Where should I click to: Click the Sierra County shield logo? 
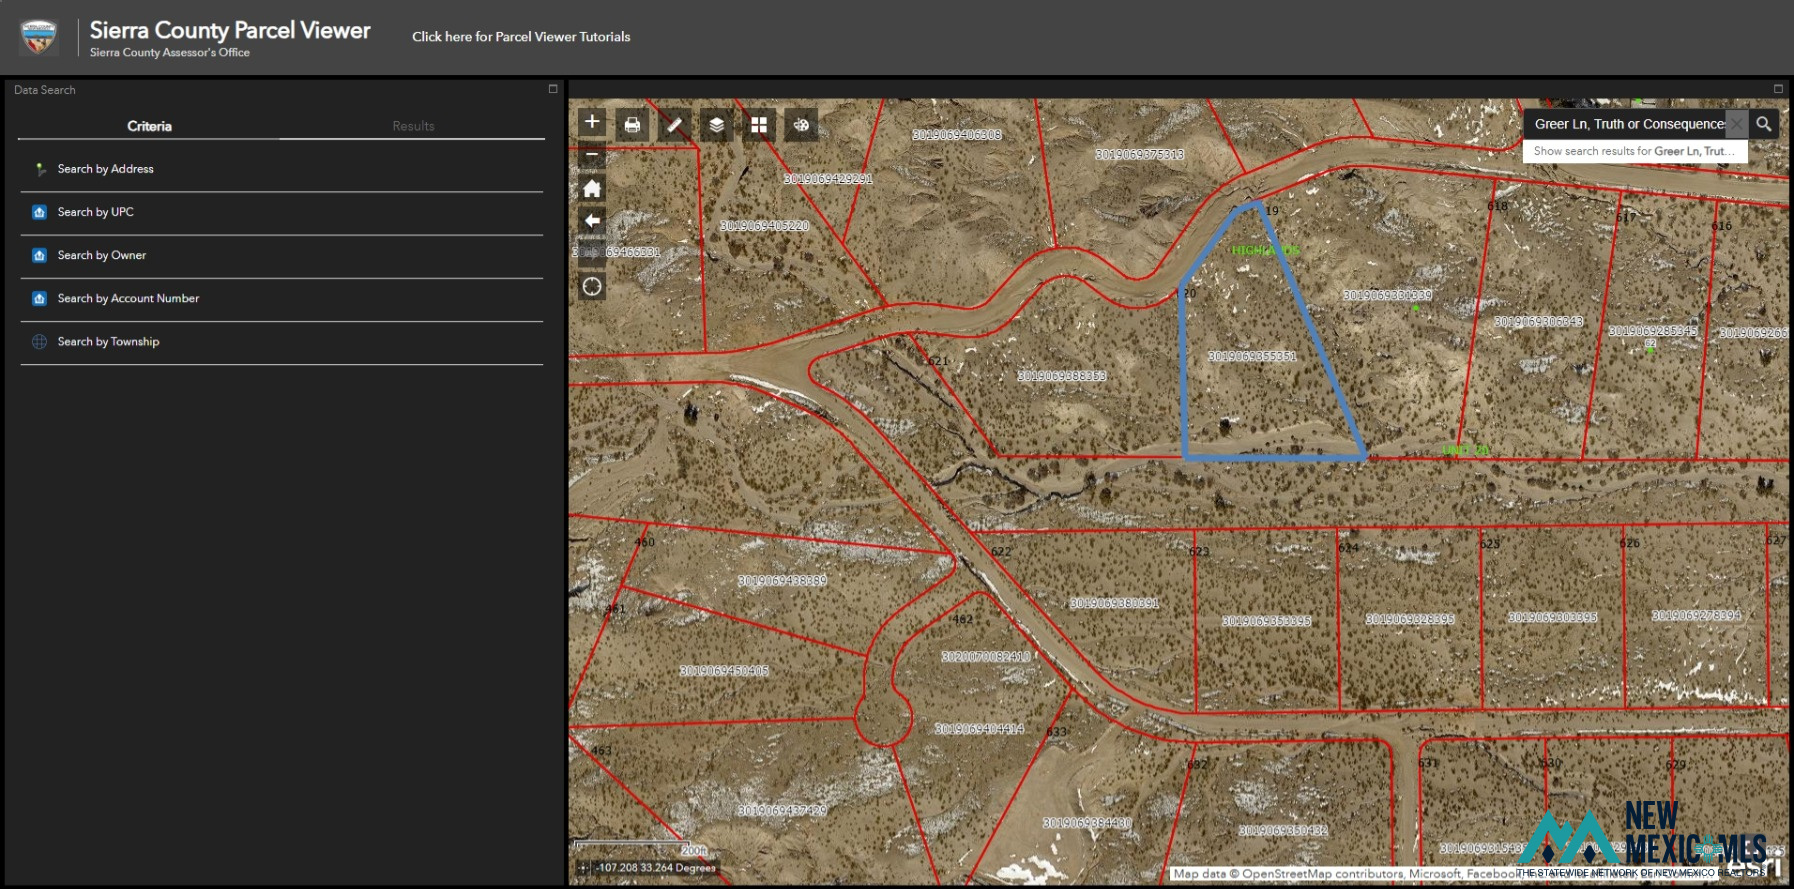38,37
